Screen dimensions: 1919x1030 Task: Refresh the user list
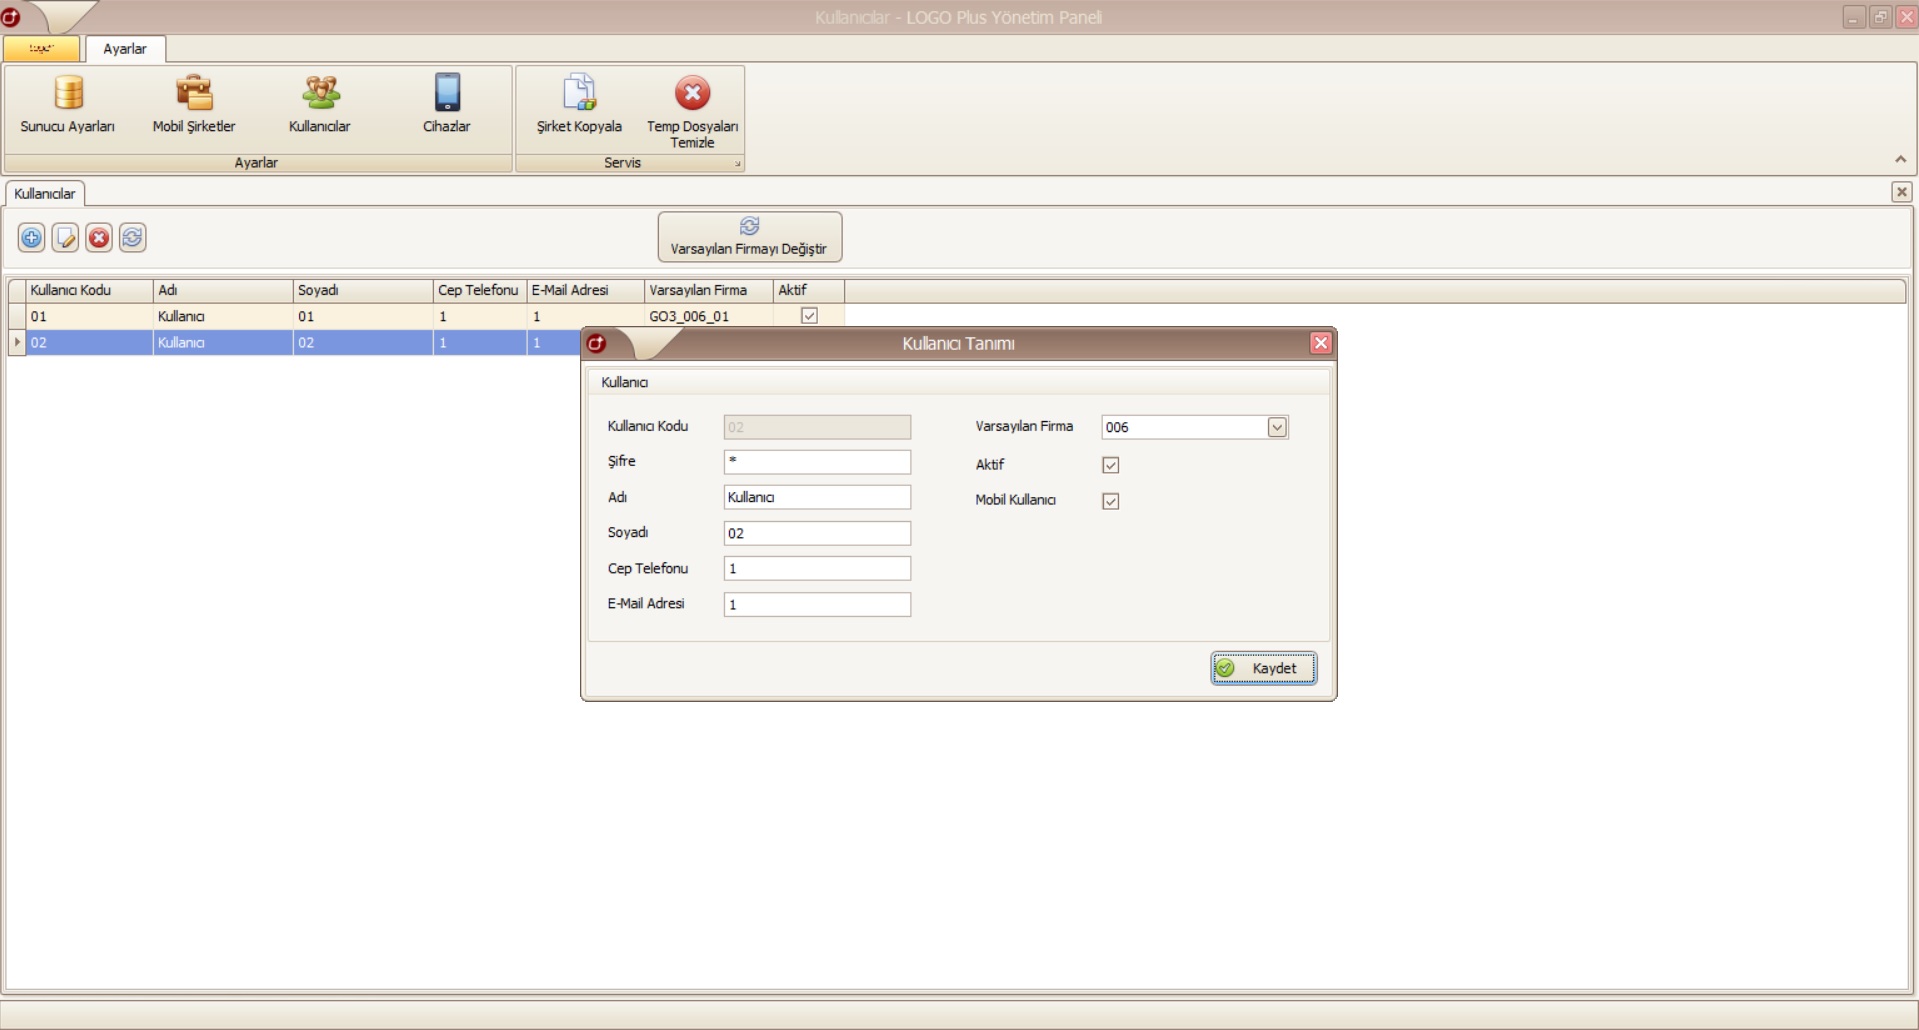(132, 238)
